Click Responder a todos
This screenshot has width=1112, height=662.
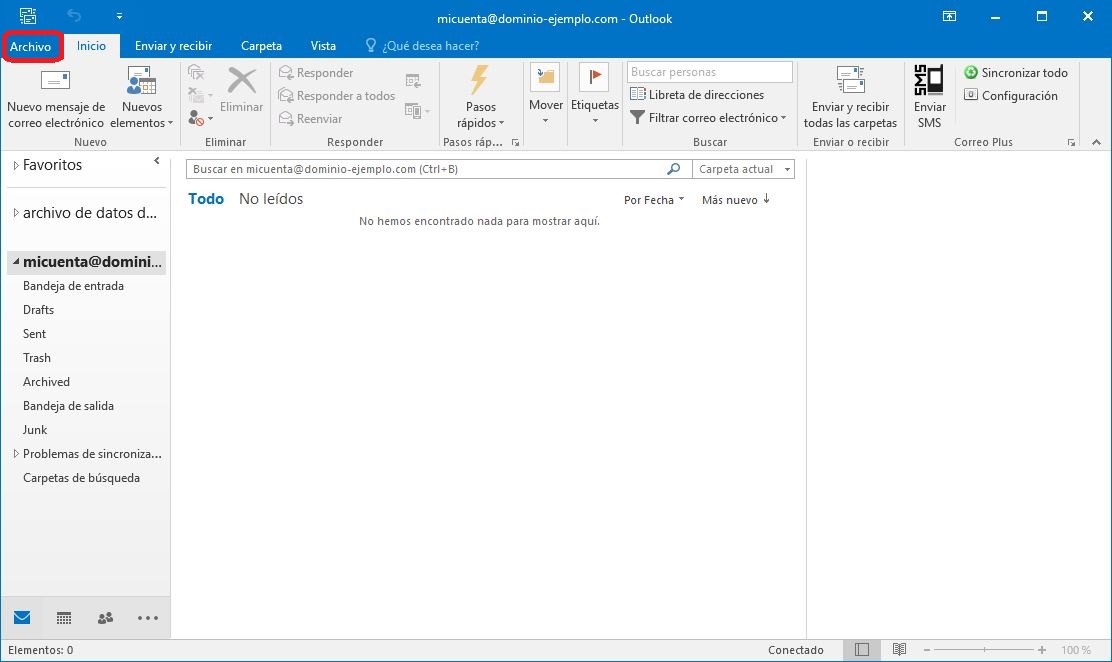point(337,95)
